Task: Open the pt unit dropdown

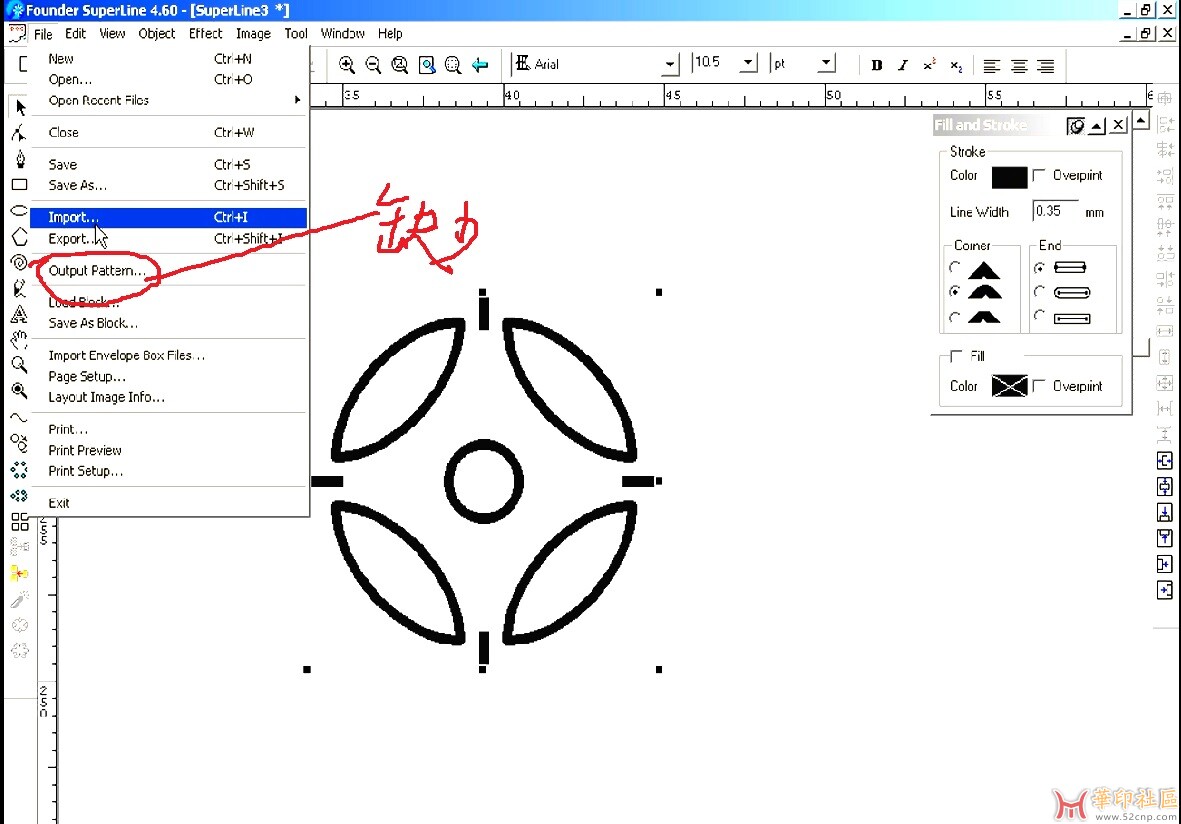Action: click(x=826, y=63)
